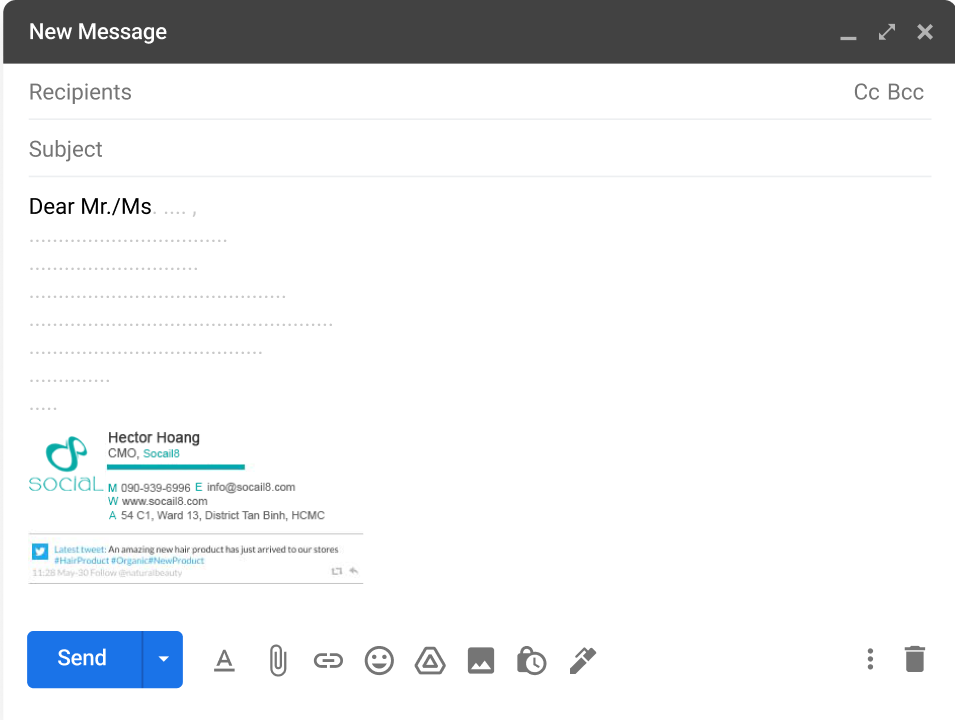955x720 pixels.
Task: Open the www.socail8.com link in signature
Action: pyautogui.click(x=164, y=501)
